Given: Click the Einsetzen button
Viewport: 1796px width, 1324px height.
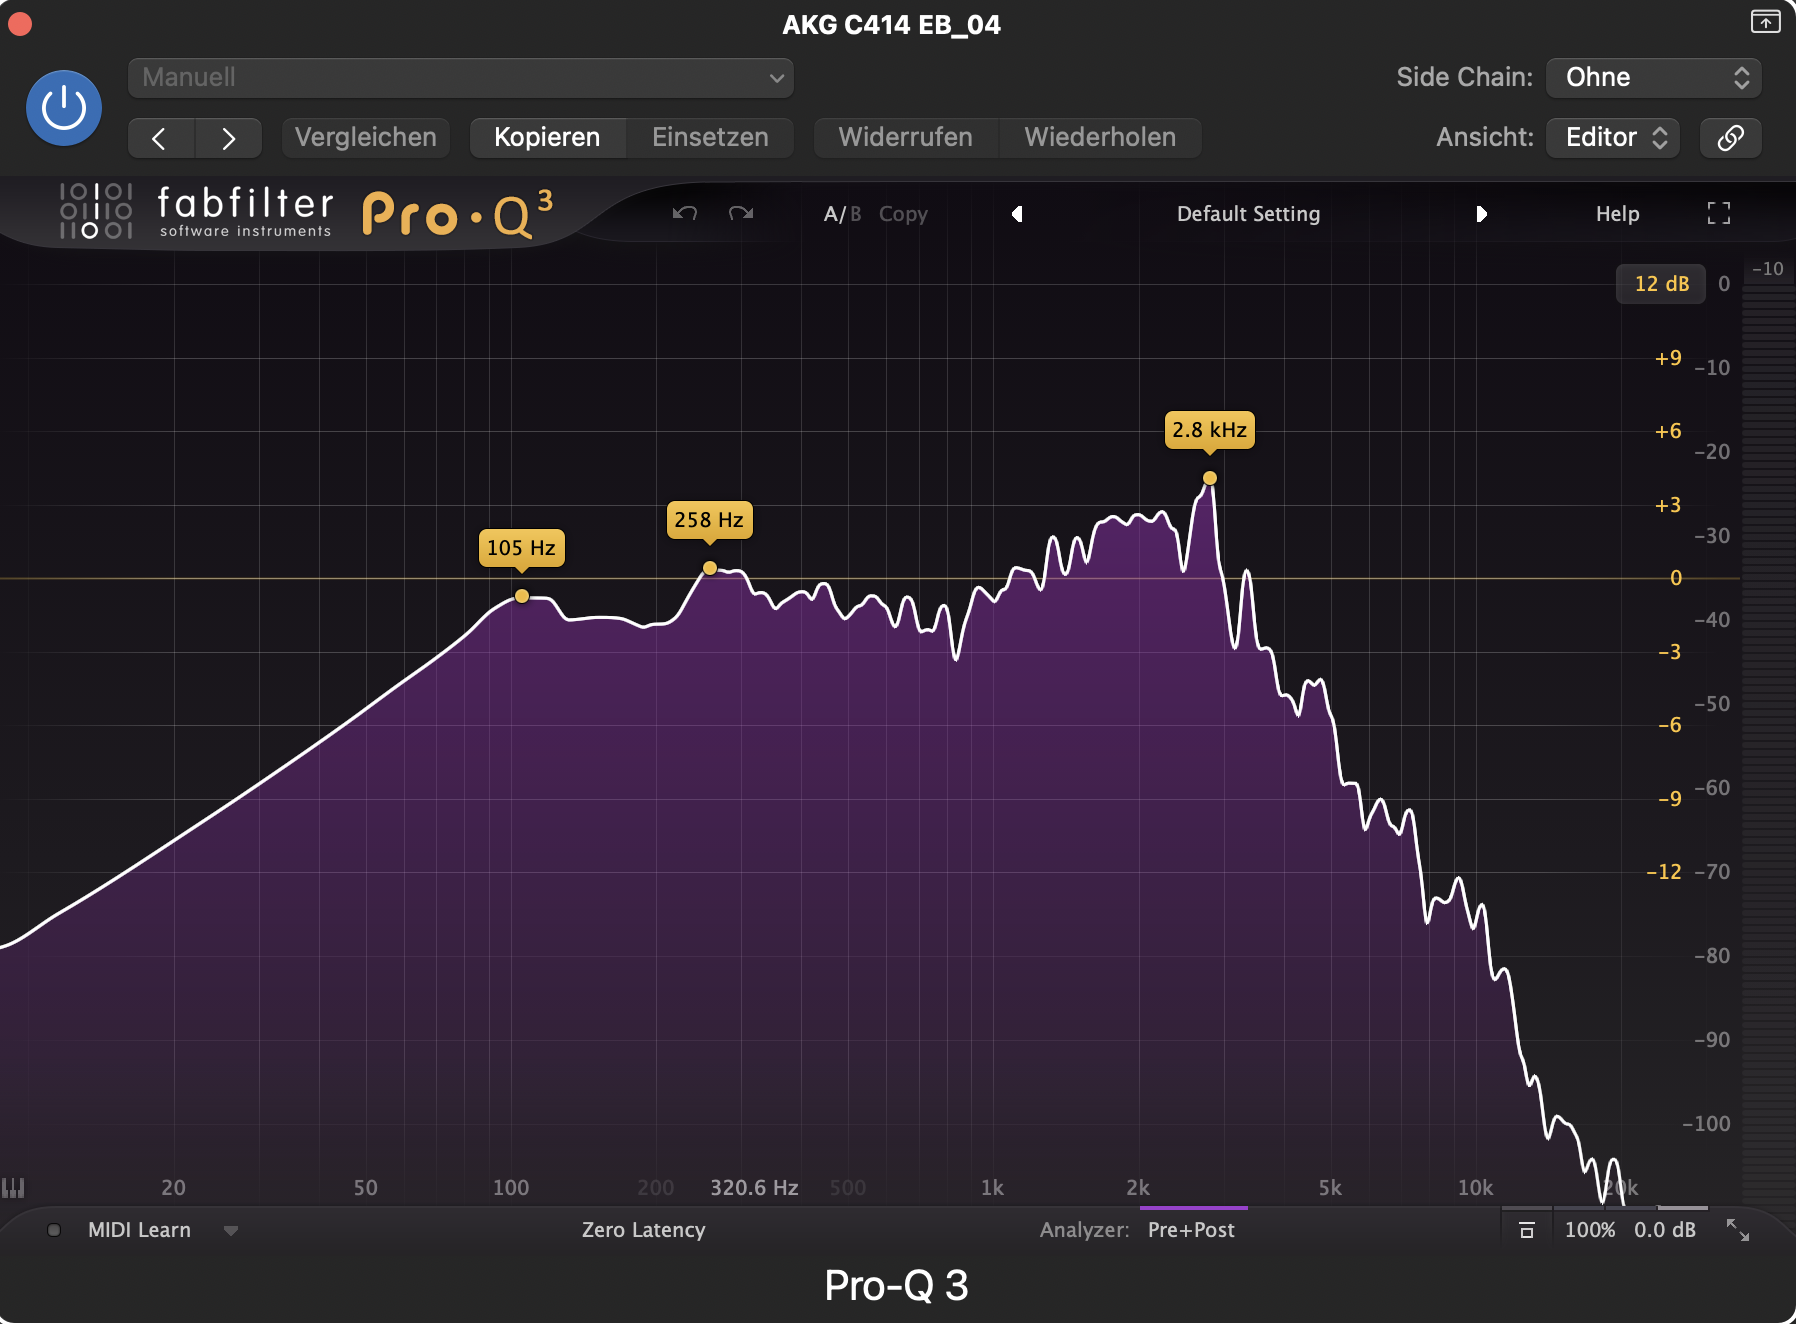Looking at the screenshot, I should click(x=710, y=138).
